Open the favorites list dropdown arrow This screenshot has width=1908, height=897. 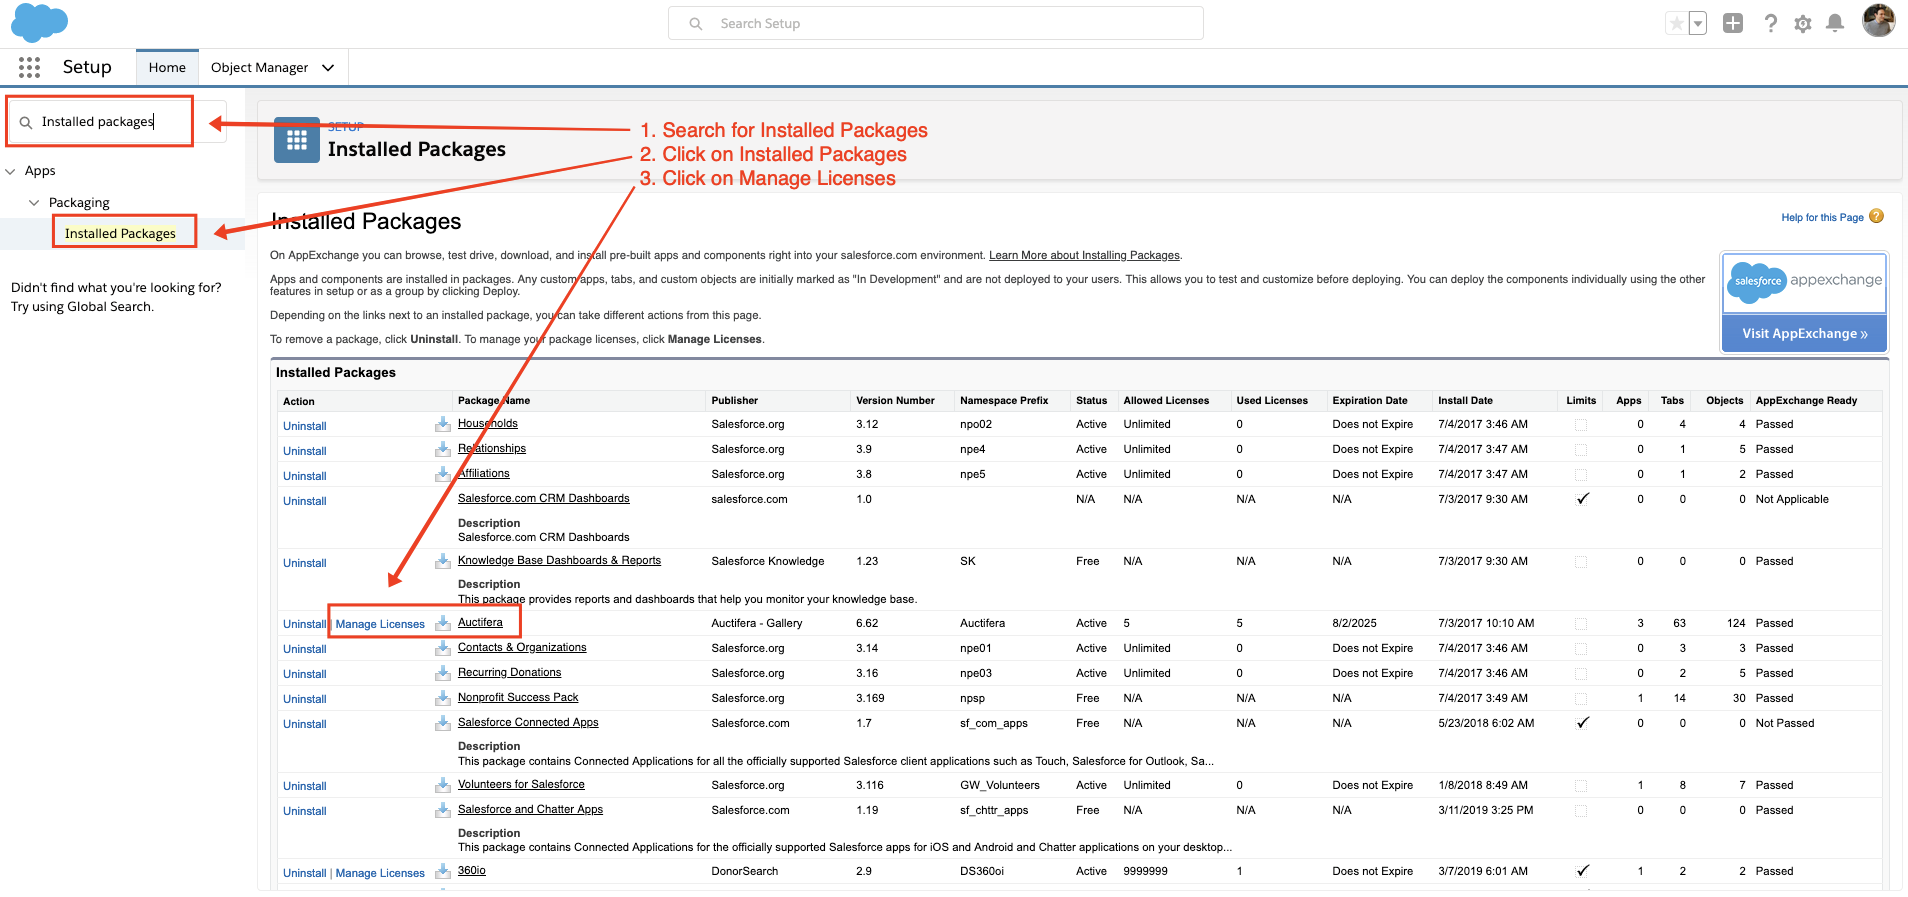(1698, 23)
